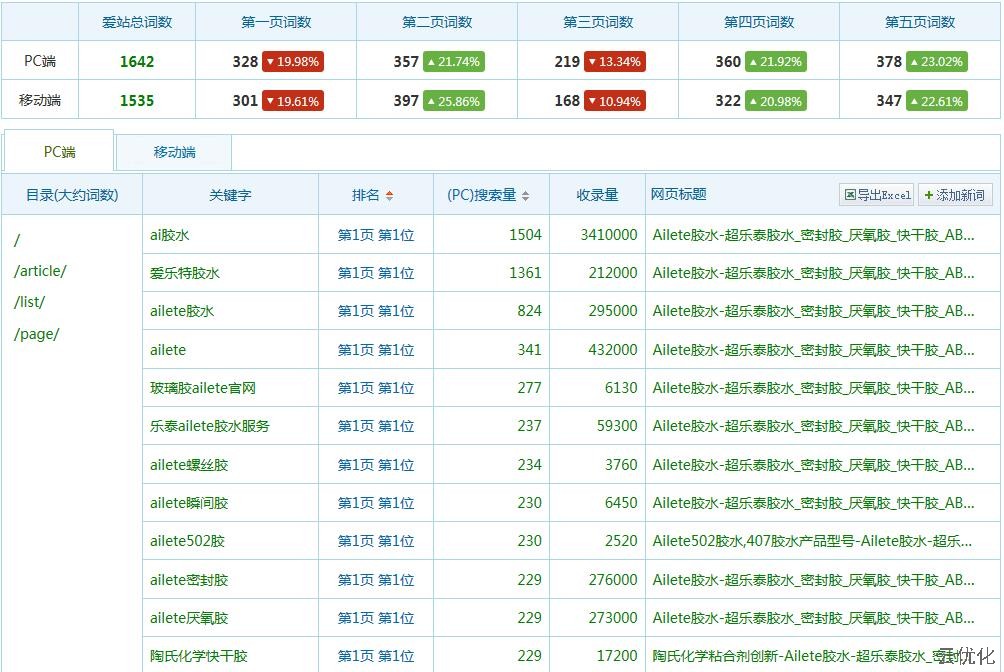The height and width of the screenshot is (672, 1004).
Task: Switch to the 移动端 tab
Action: (174, 152)
